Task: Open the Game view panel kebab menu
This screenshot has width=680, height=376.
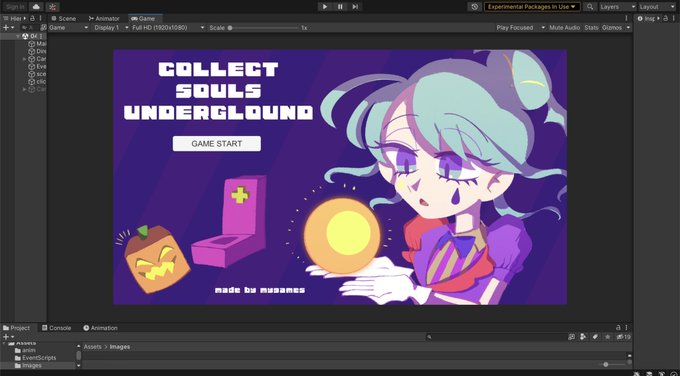Action: (x=626, y=18)
